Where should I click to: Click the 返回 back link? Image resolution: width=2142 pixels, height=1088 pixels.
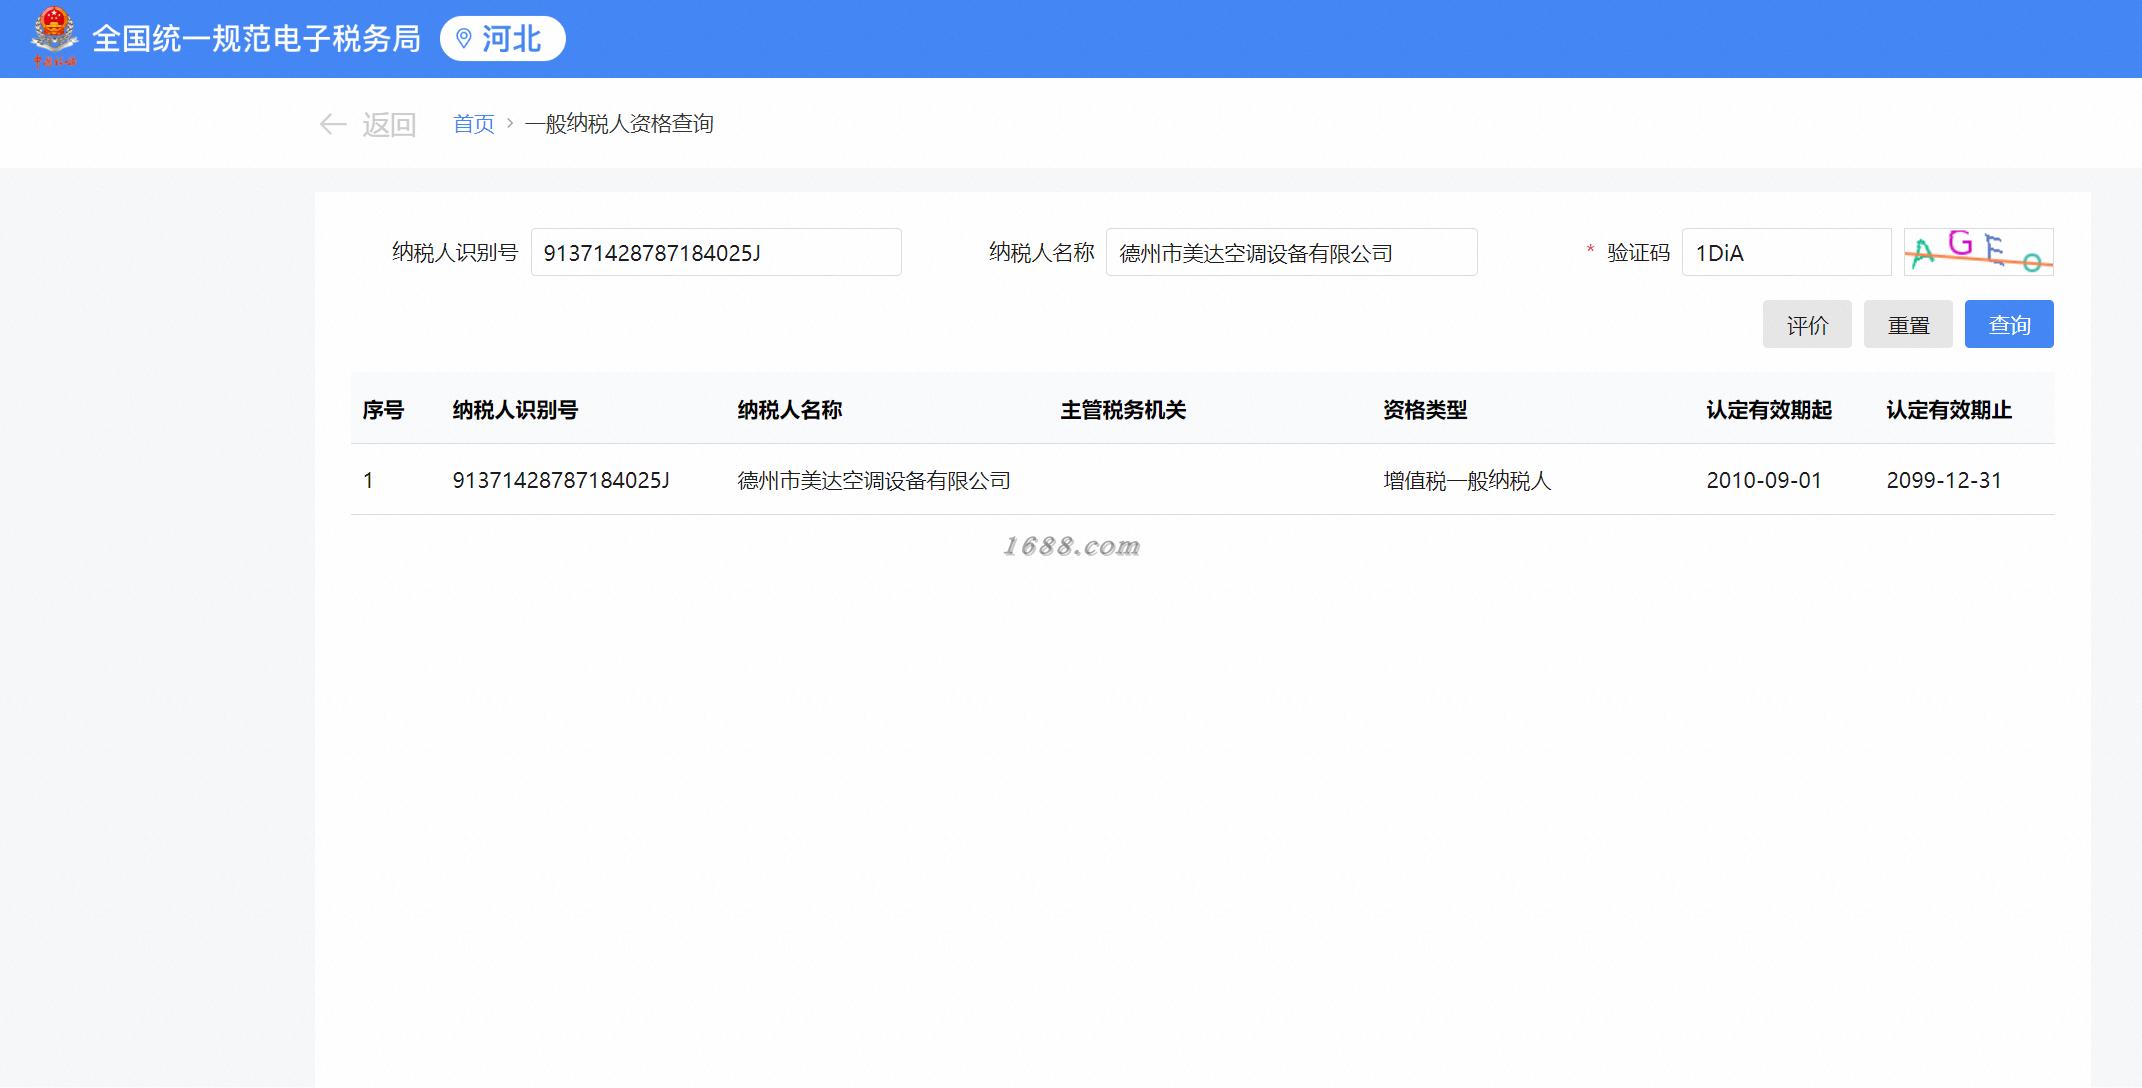pyautogui.click(x=389, y=124)
